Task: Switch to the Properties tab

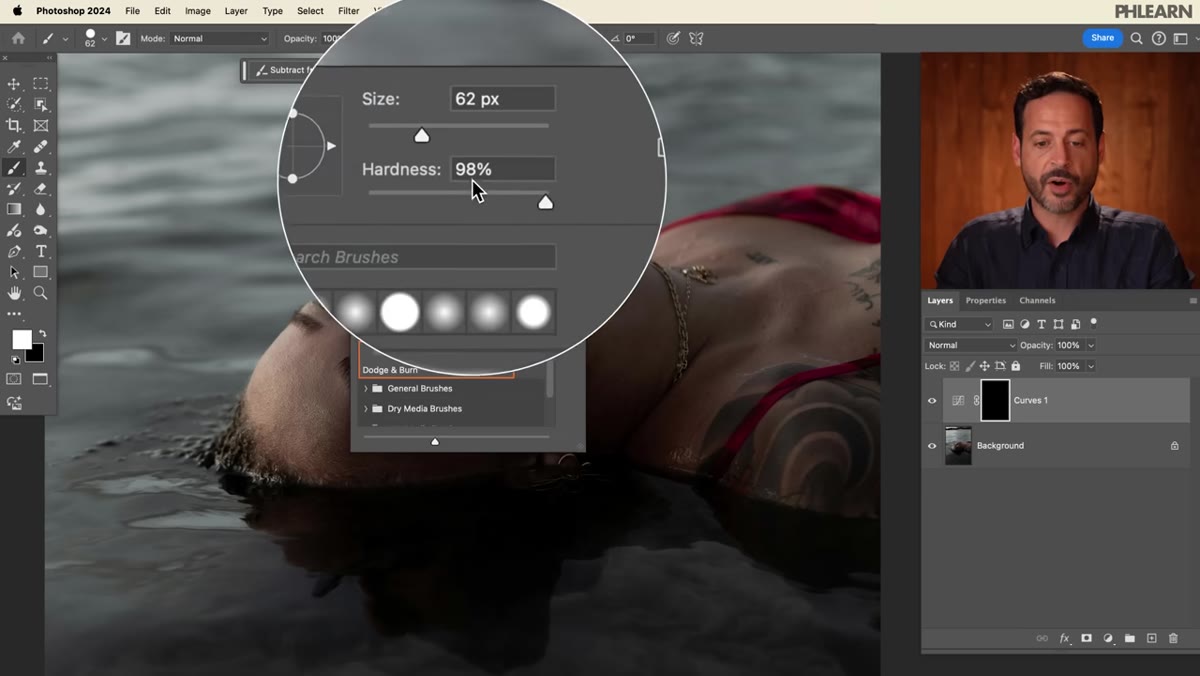Action: coord(986,300)
